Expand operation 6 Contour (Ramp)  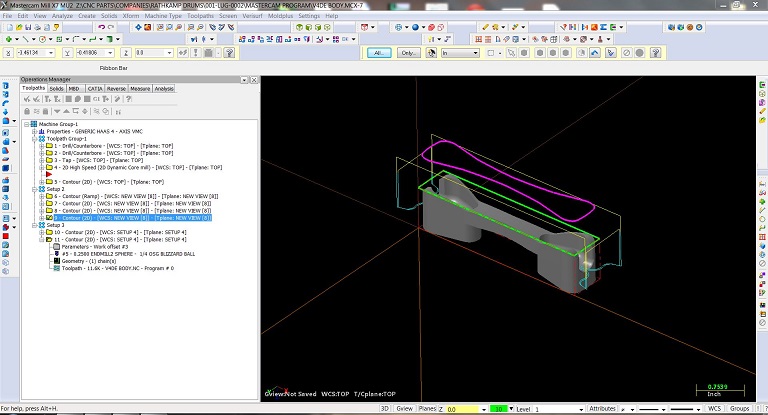tap(41, 196)
